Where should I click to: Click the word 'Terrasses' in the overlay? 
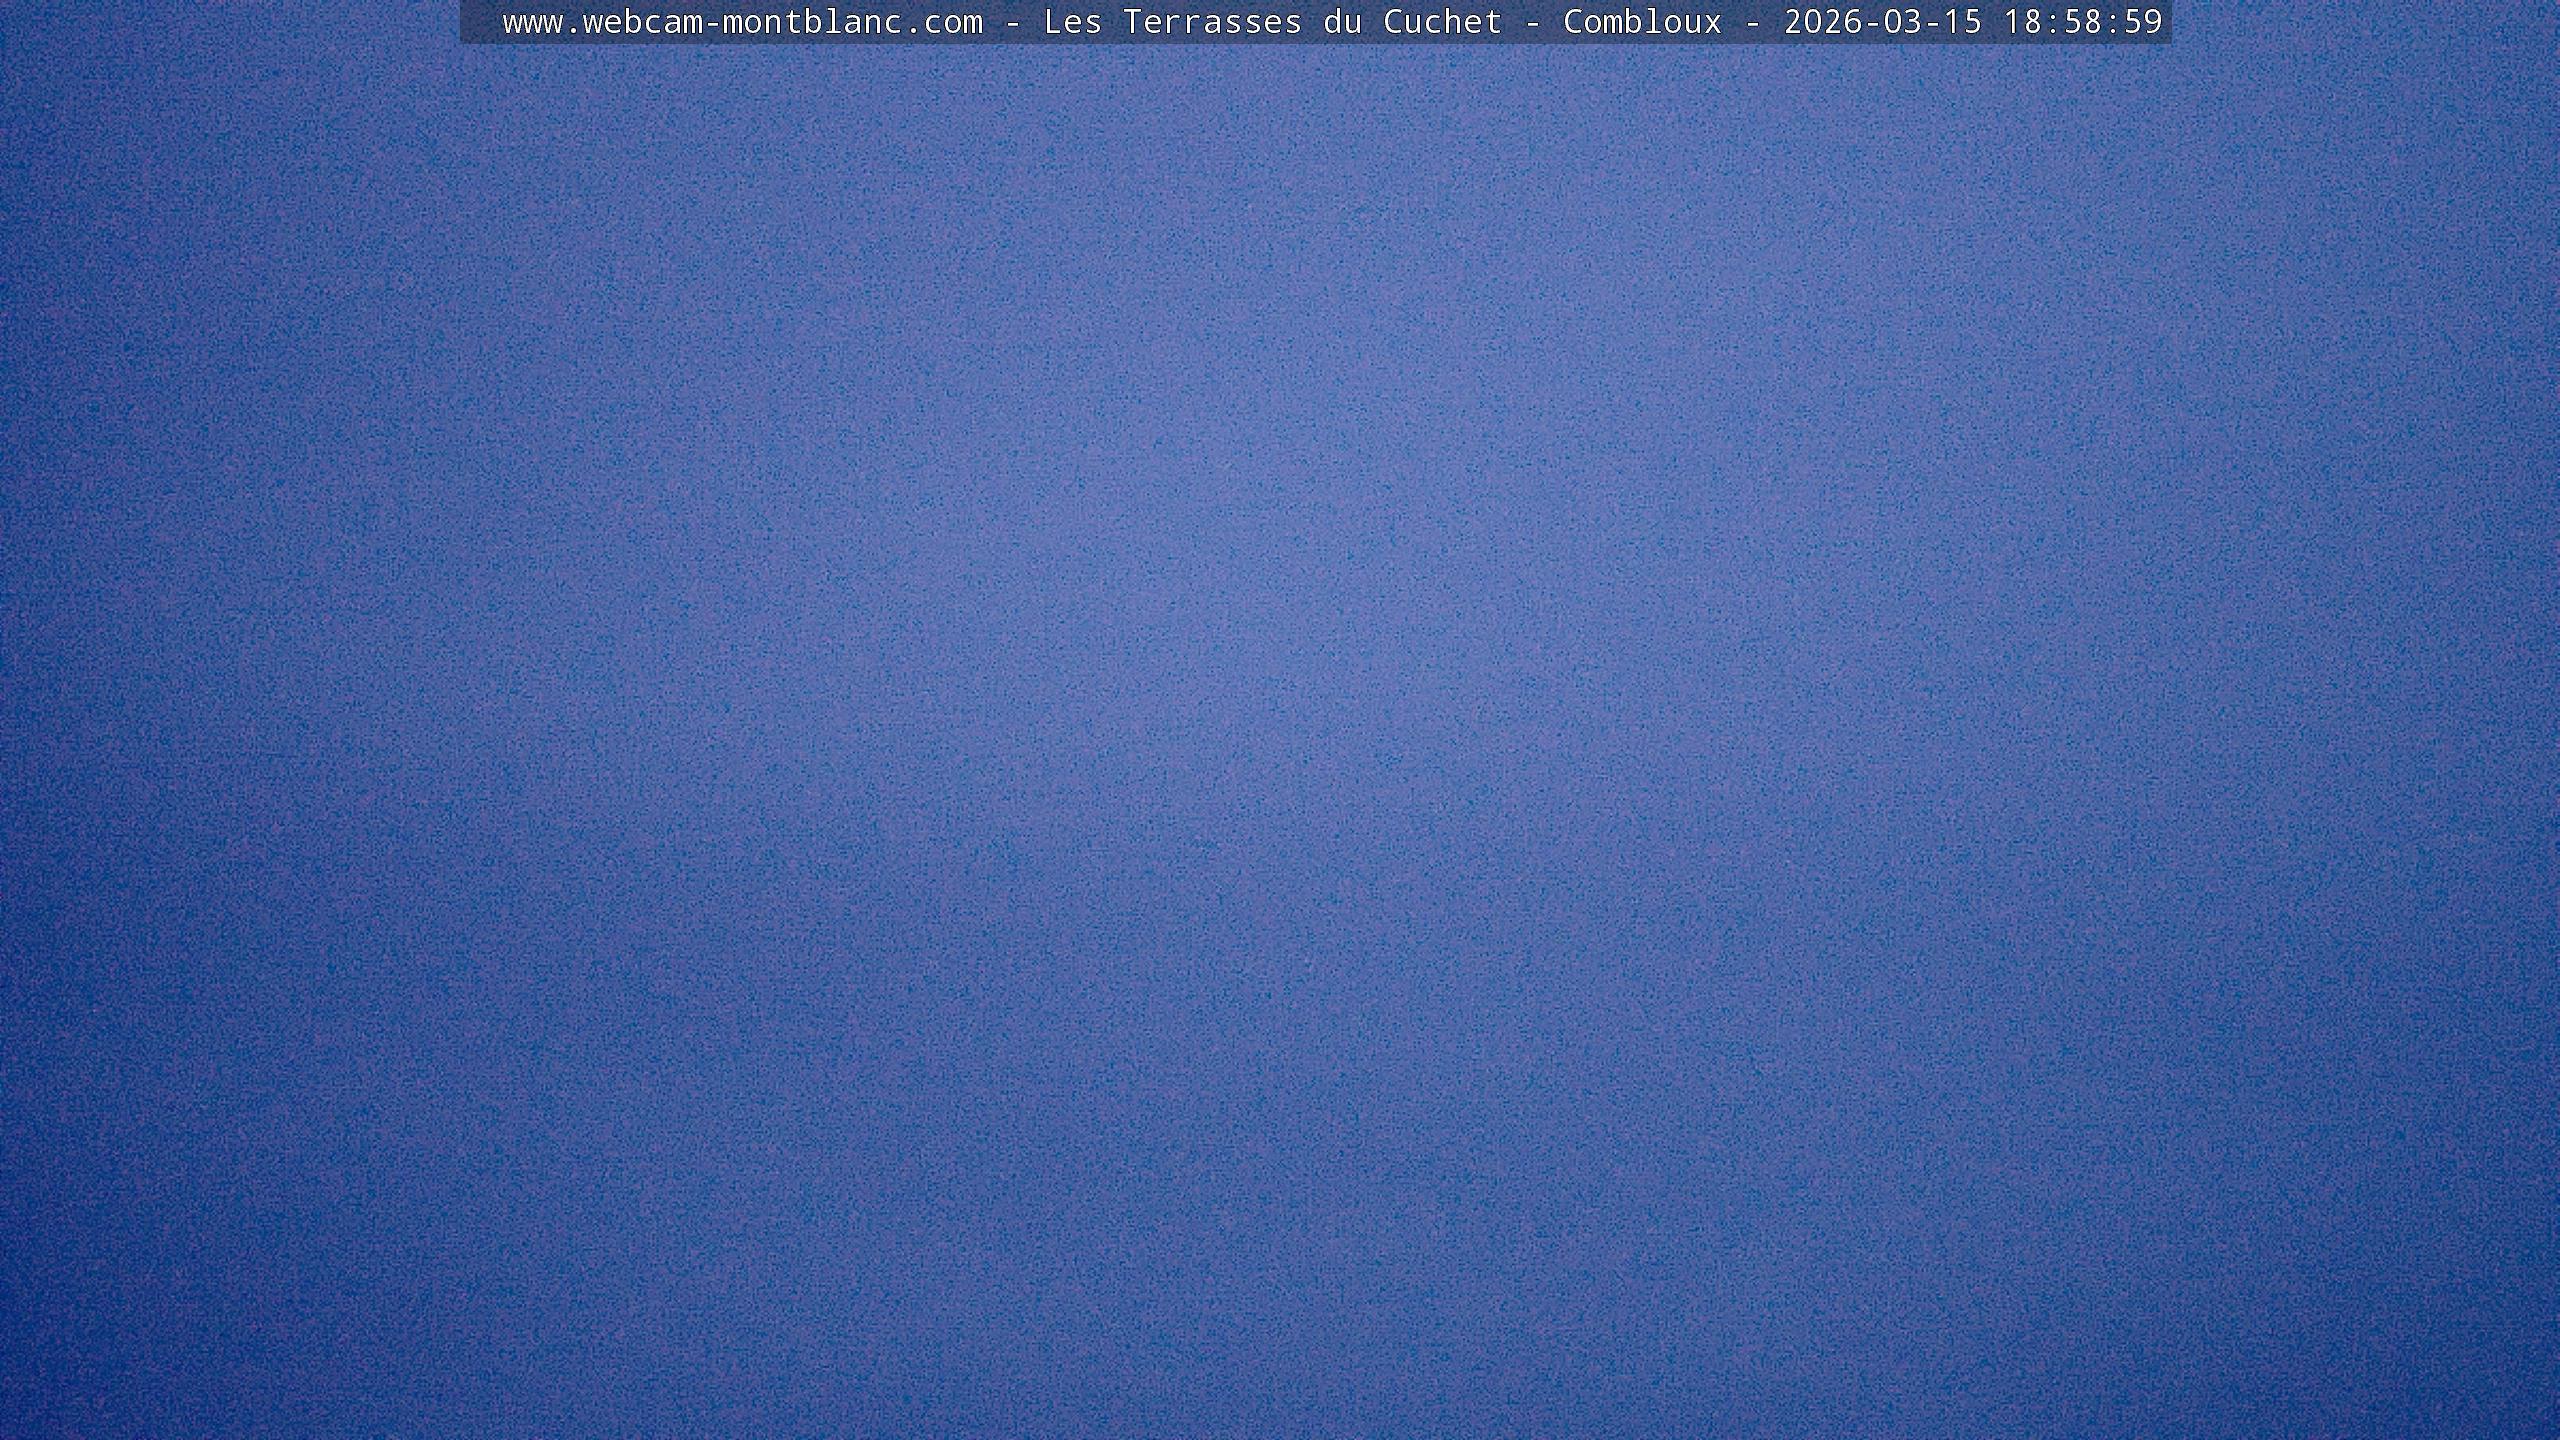[x=1212, y=22]
